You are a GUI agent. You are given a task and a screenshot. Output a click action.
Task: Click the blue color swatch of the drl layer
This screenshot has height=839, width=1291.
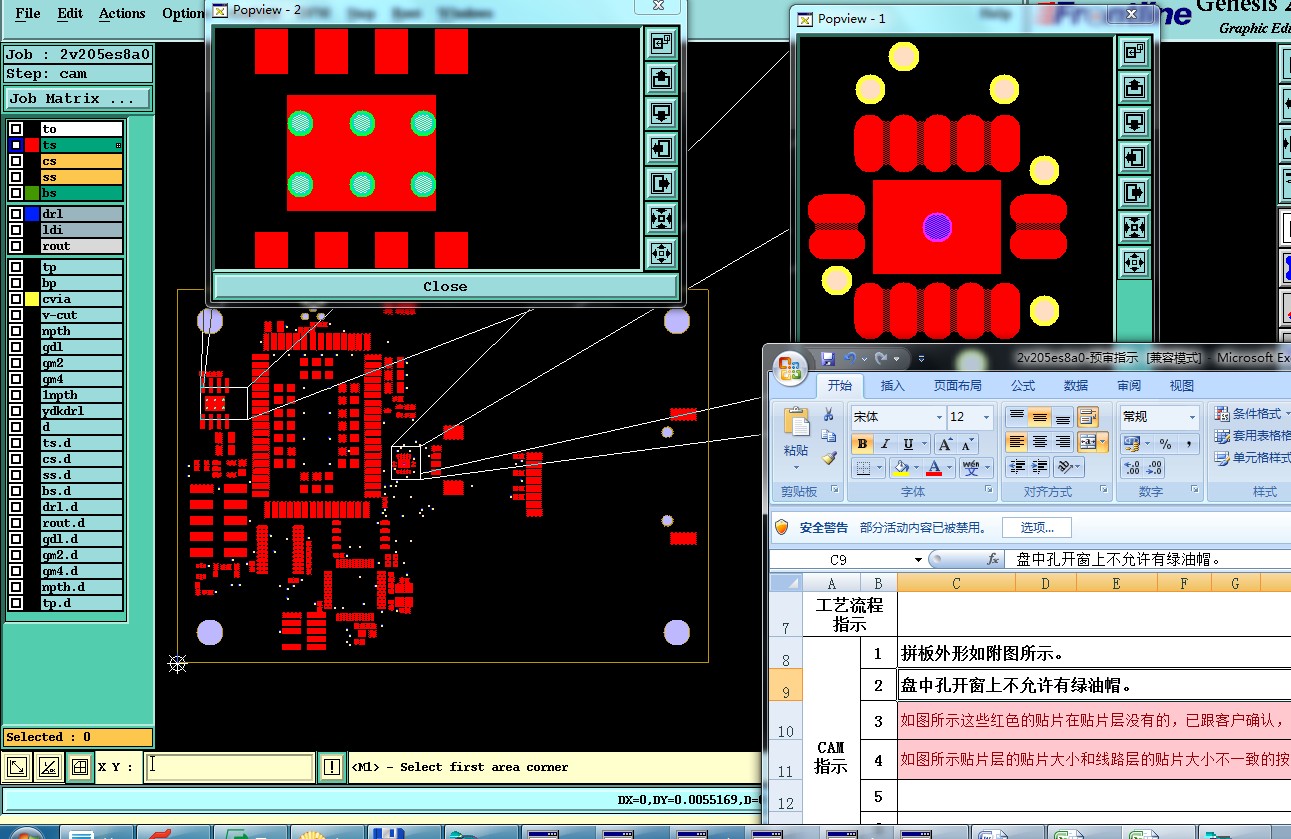(x=32, y=214)
